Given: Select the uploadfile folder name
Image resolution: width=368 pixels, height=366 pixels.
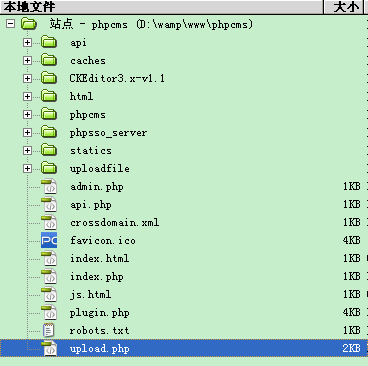Looking at the screenshot, I should click(100, 168).
